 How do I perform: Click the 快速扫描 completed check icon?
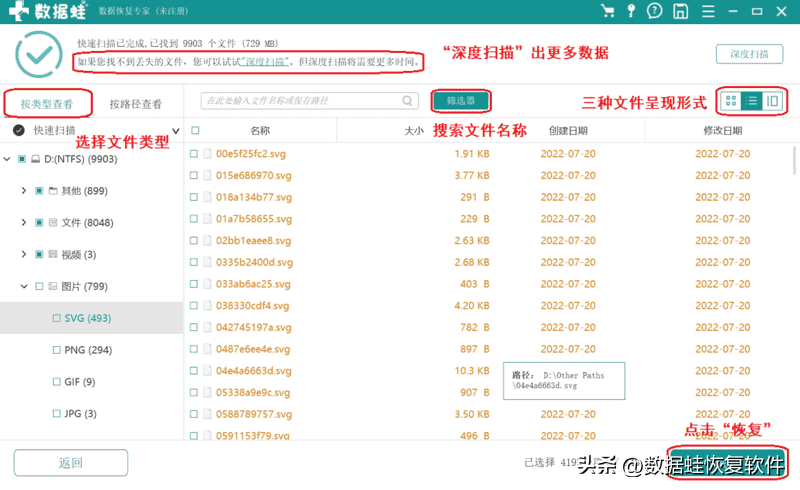pyautogui.click(x=19, y=131)
